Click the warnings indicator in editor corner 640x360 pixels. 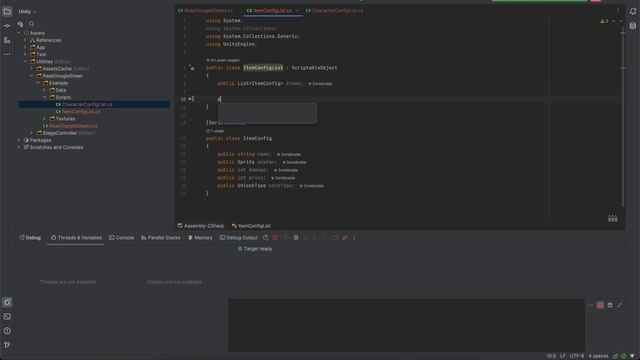pos(604,21)
